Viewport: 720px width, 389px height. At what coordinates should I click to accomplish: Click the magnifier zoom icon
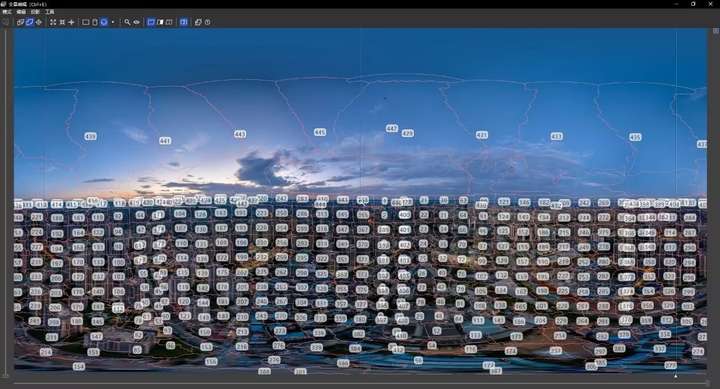coord(127,22)
